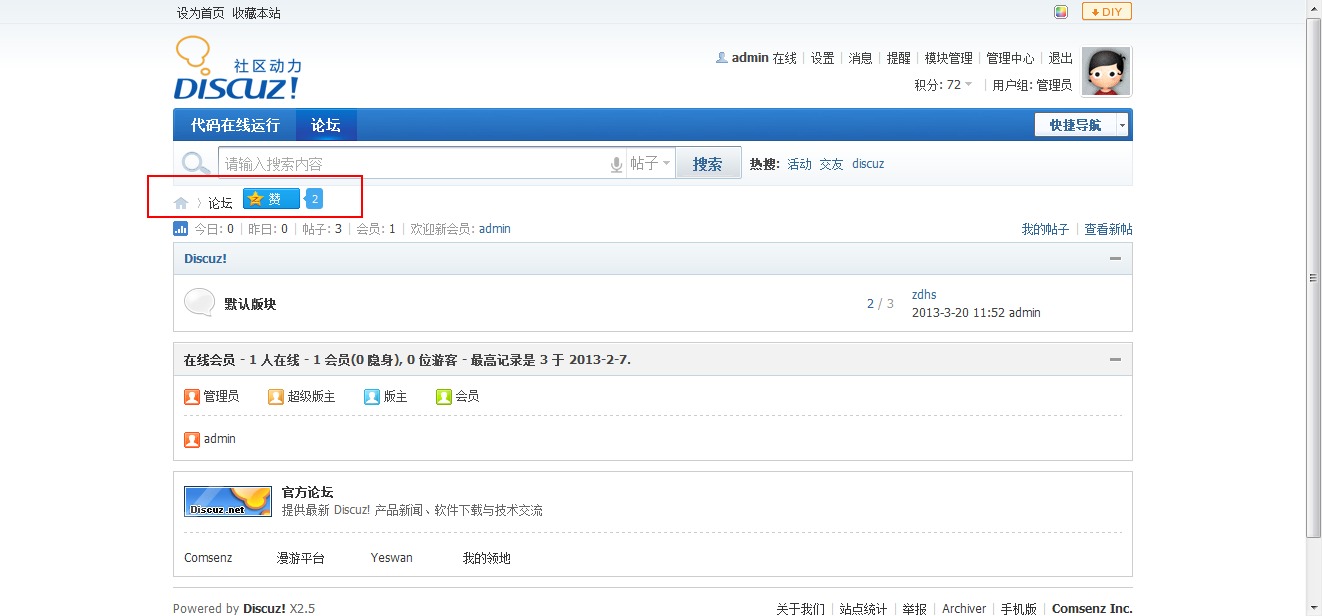Open 我的帖子 my posts link
The width and height of the screenshot is (1322, 616).
pyautogui.click(x=1045, y=230)
